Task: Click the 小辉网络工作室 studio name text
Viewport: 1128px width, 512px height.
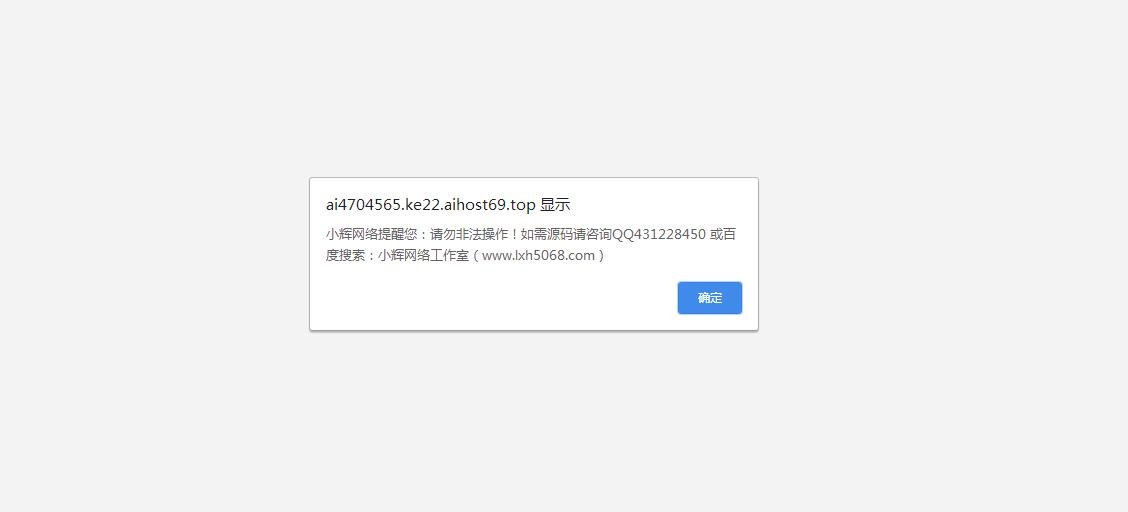Action: tap(424, 255)
